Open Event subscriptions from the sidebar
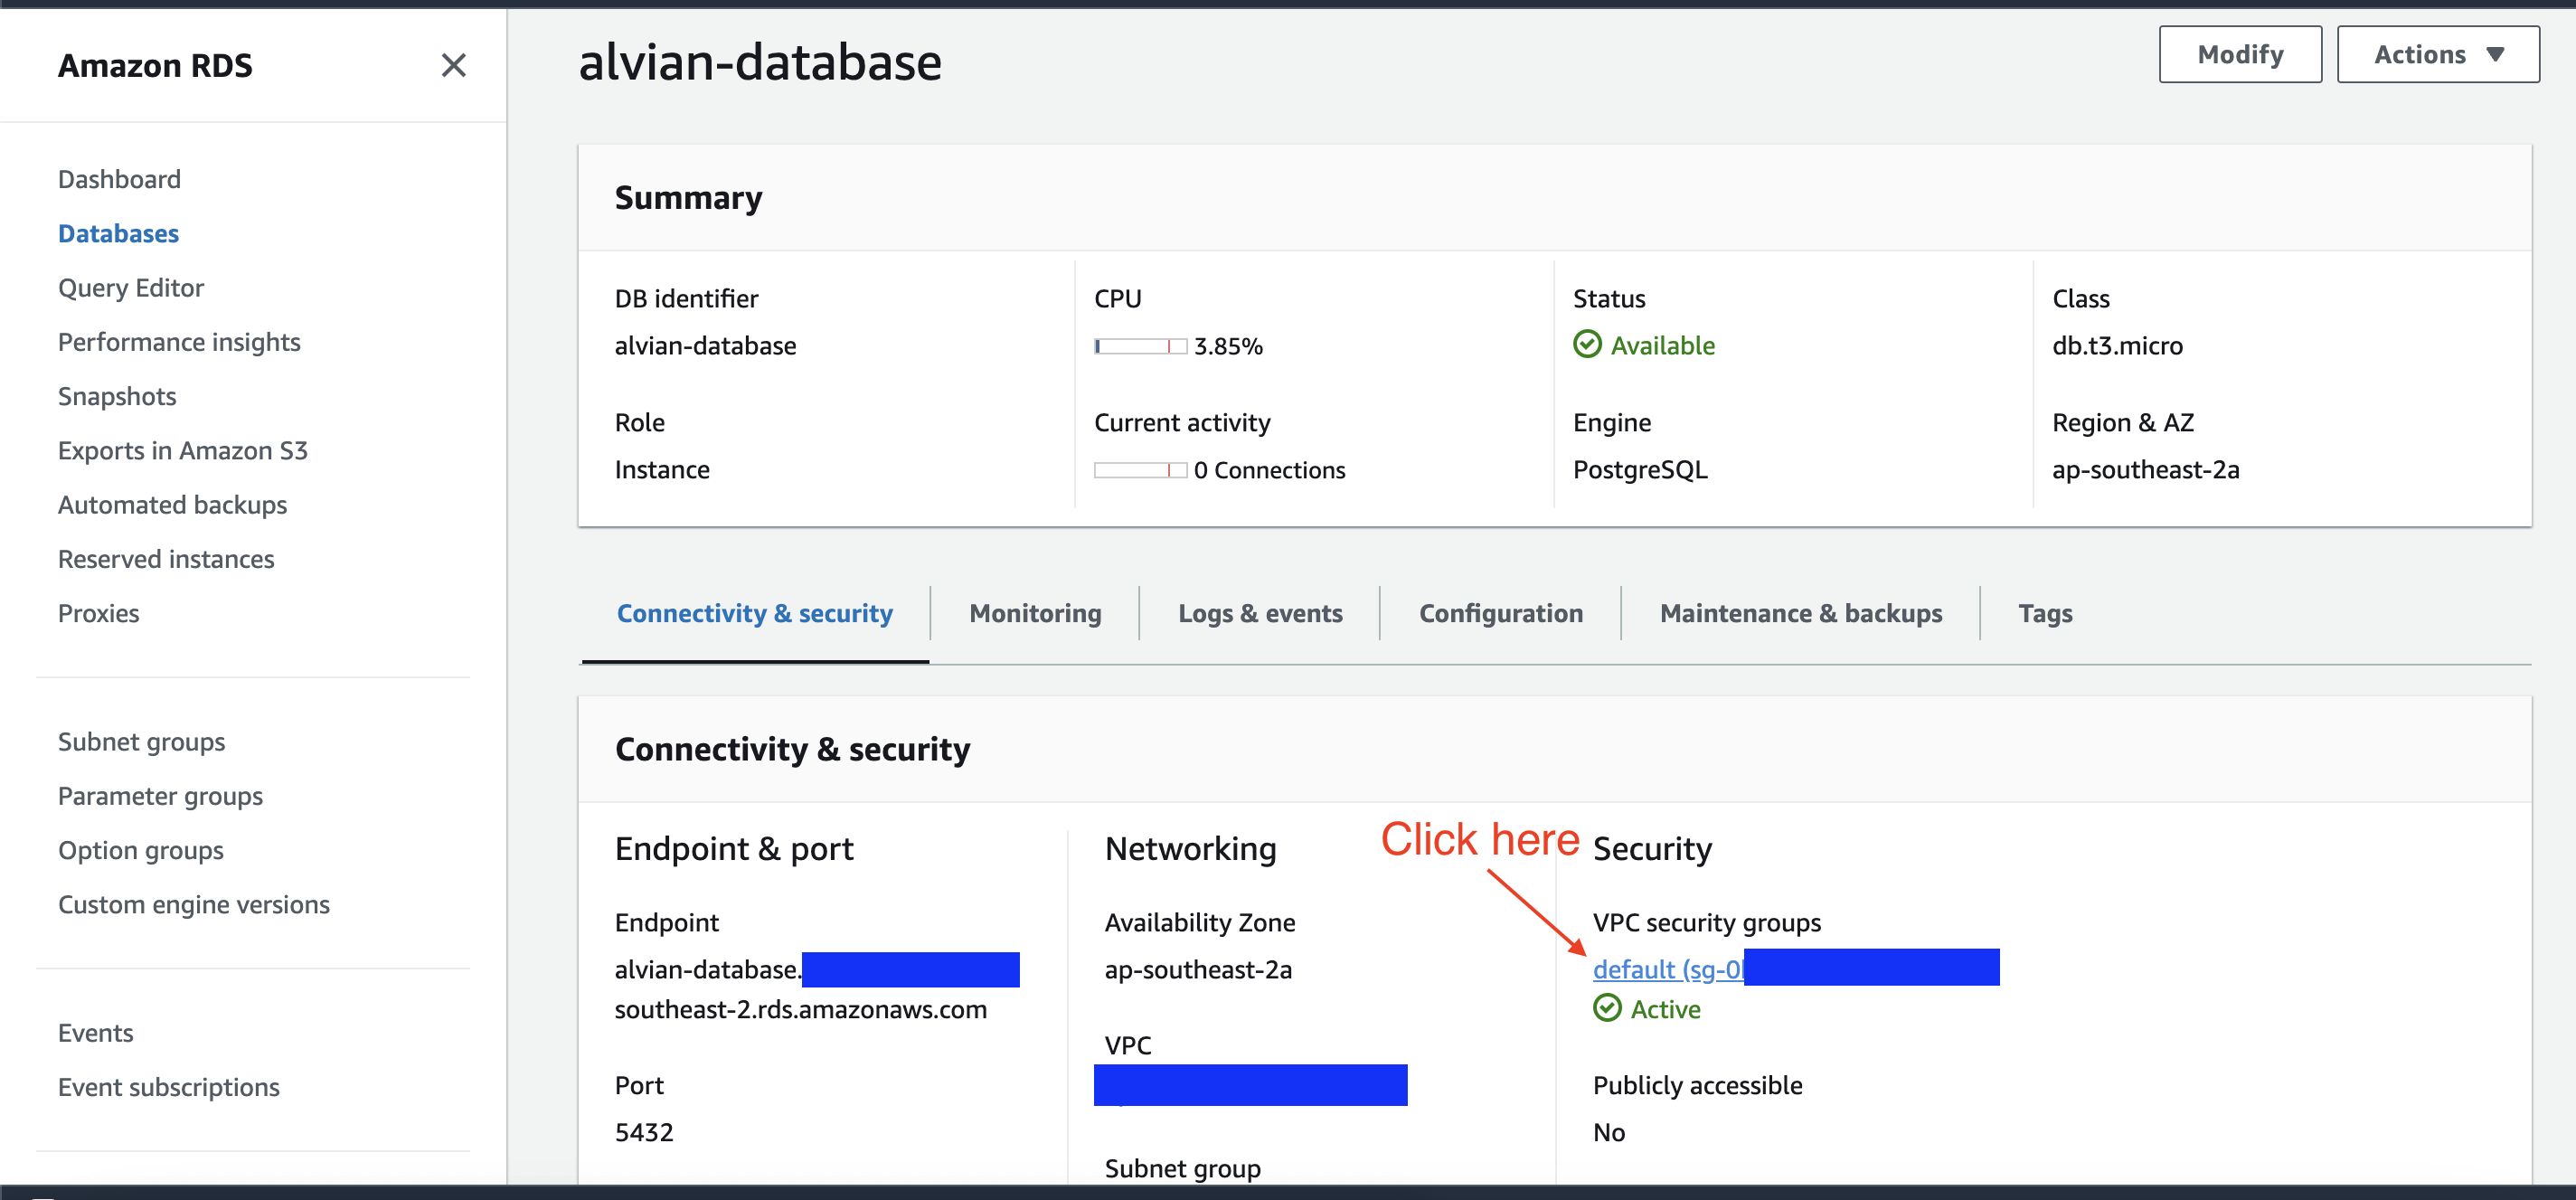Screen dimensions: 2576x1200 168,1087
